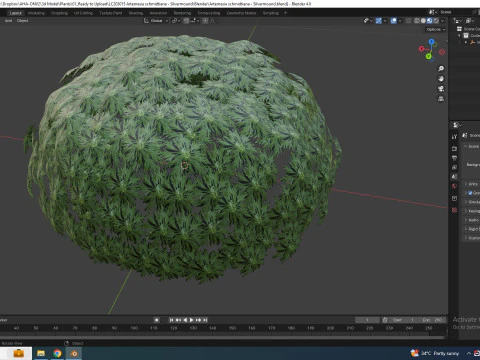Image resolution: width=480 pixels, height=360 pixels.
Task: Toggle X-ray mode
Action: pyautogui.click(x=408, y=21)
